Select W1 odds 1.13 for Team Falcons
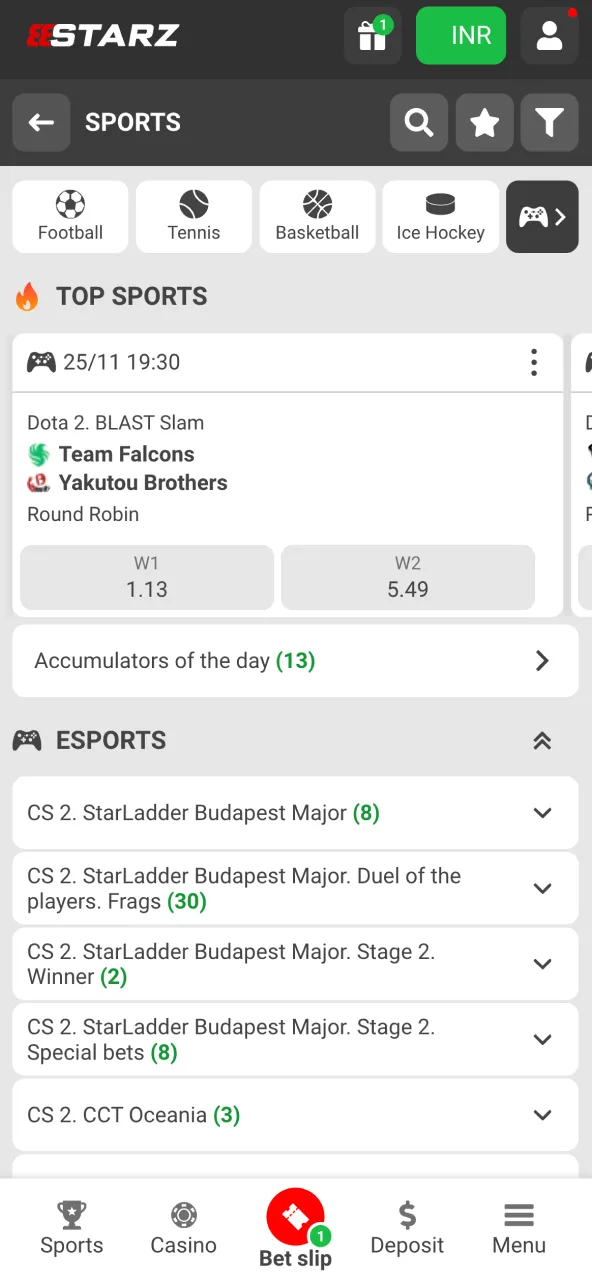The image size is (592, 1280). tap(146, 577)
